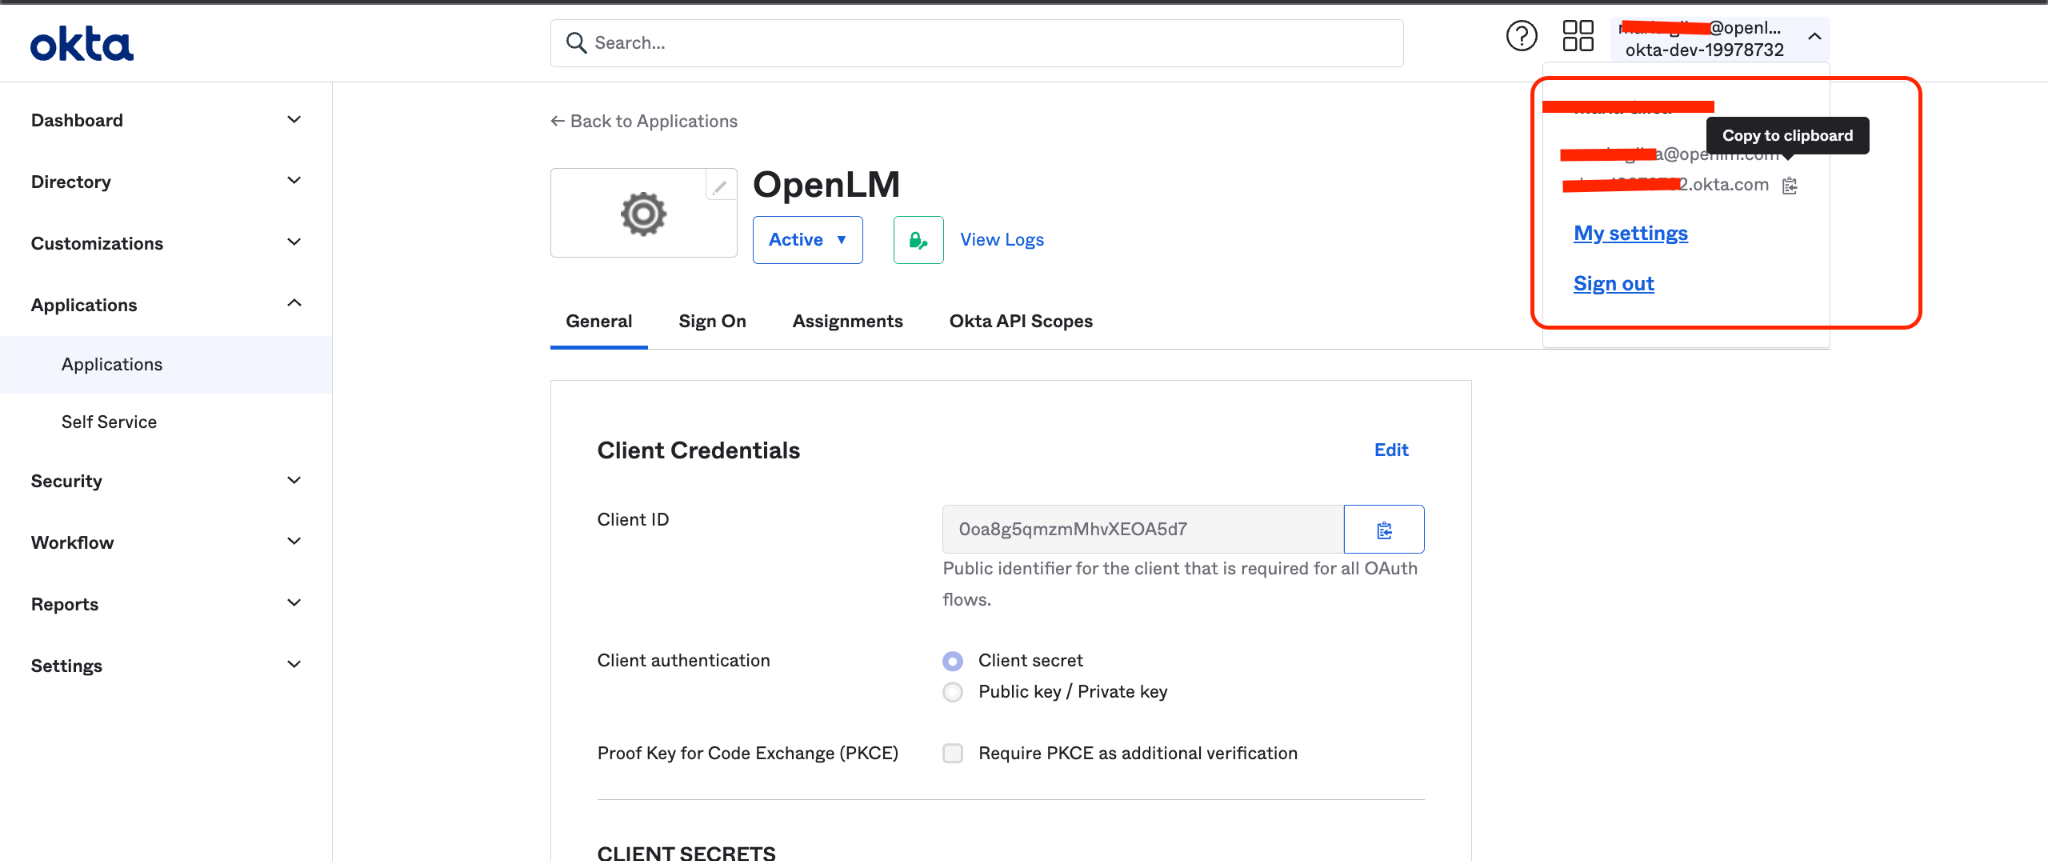Expand the Security sidebar section

coord(294,481)
